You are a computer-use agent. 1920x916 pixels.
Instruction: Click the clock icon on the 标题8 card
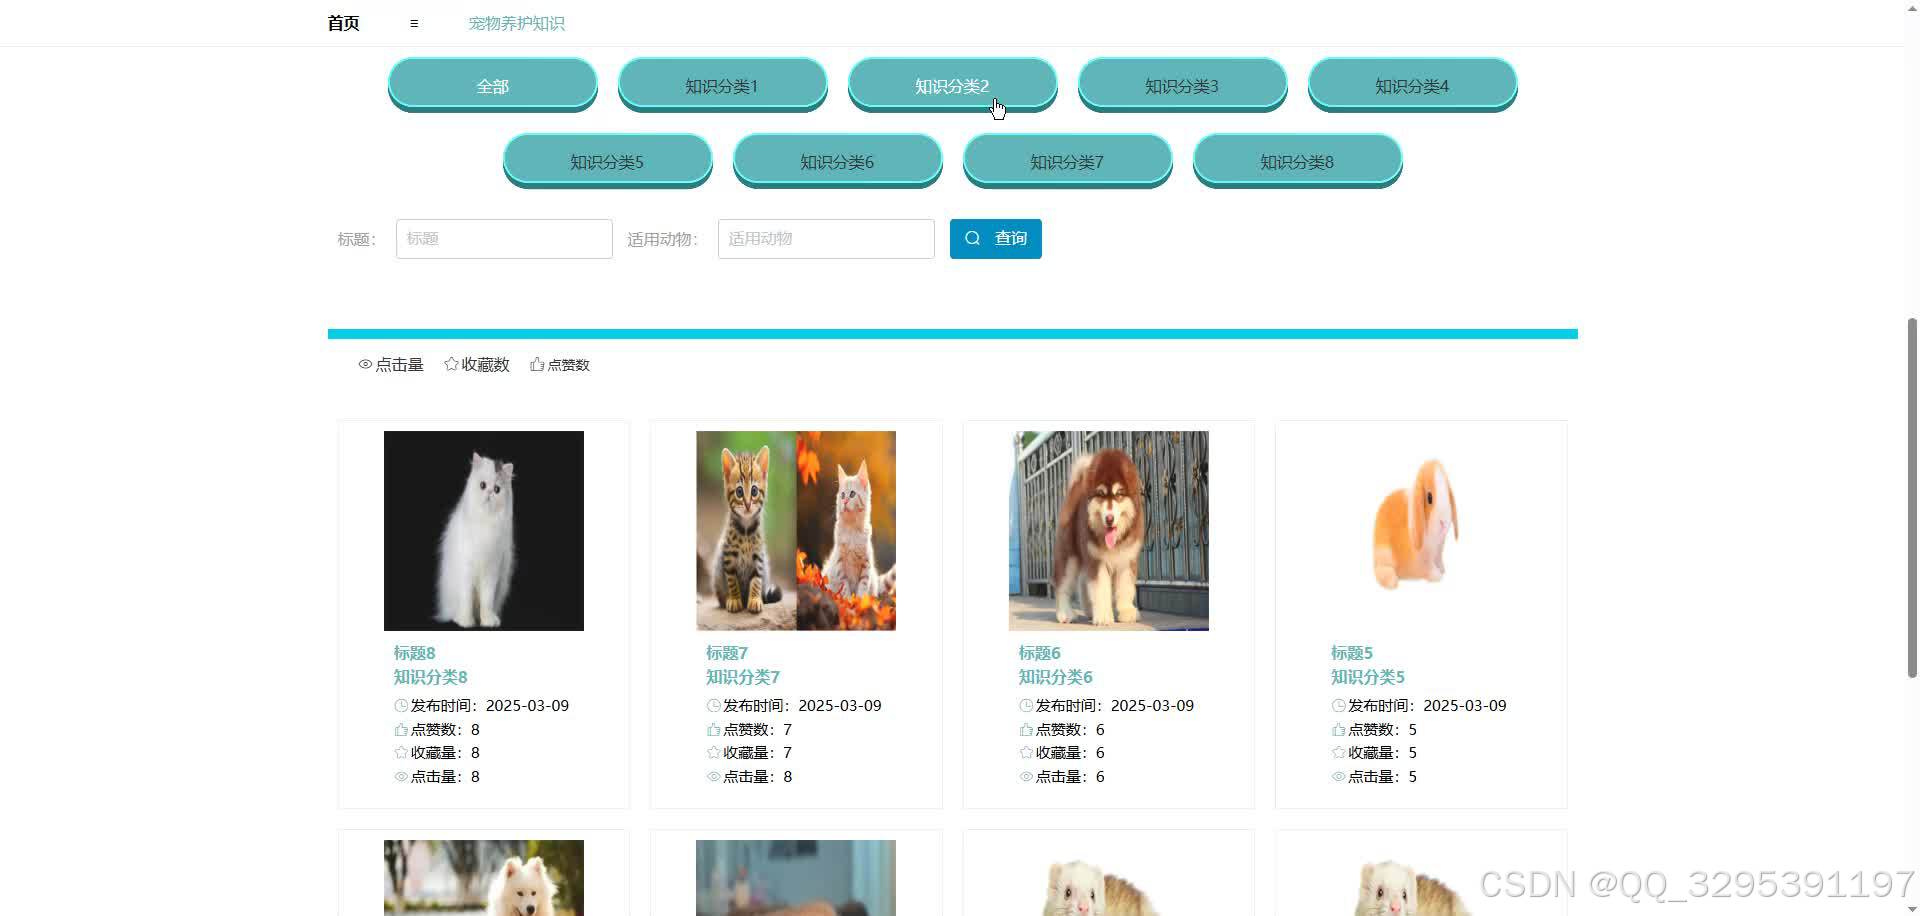[x=401, y=706]
